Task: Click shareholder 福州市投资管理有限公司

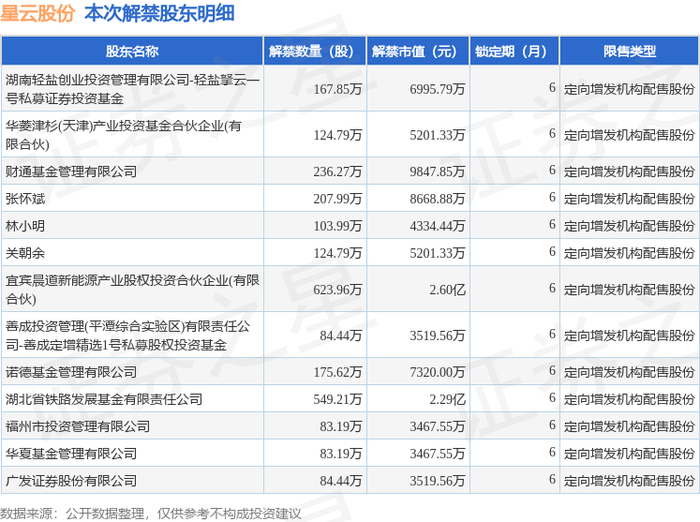Action: click(x=78, y=426)
